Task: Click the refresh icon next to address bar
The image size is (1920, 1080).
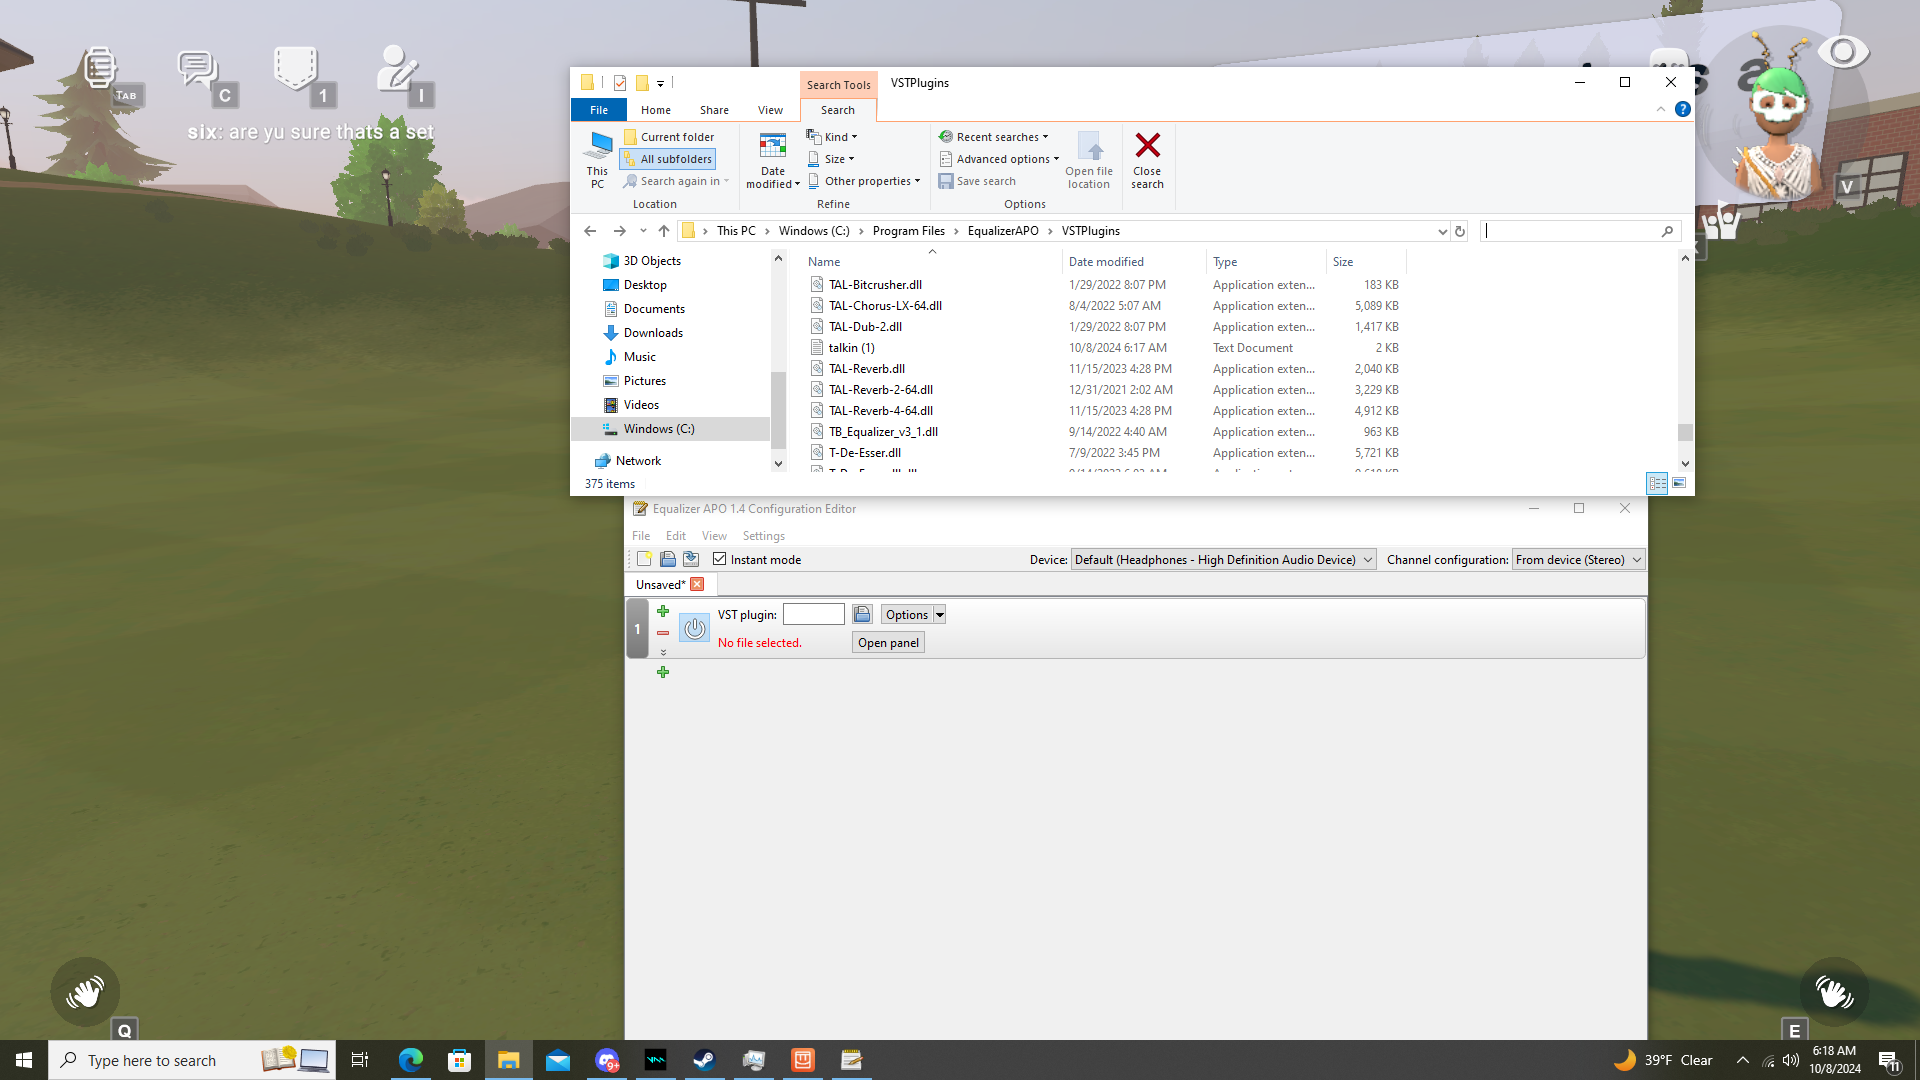Action: (1460, 231)
